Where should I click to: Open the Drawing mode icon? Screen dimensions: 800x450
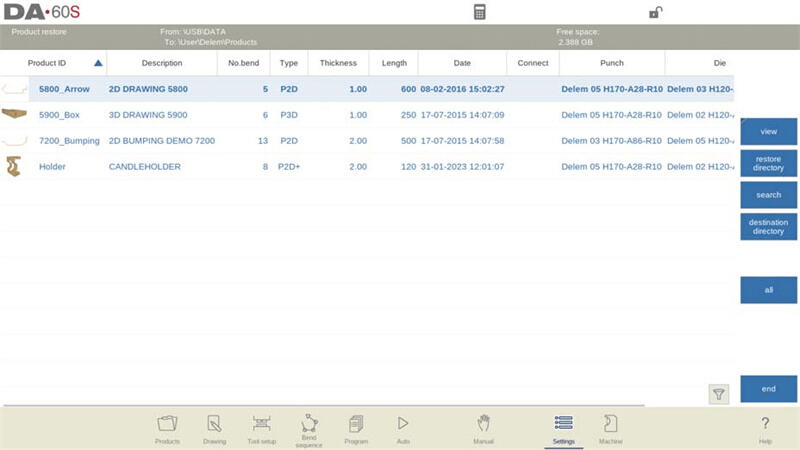click(x=214, y=427)
